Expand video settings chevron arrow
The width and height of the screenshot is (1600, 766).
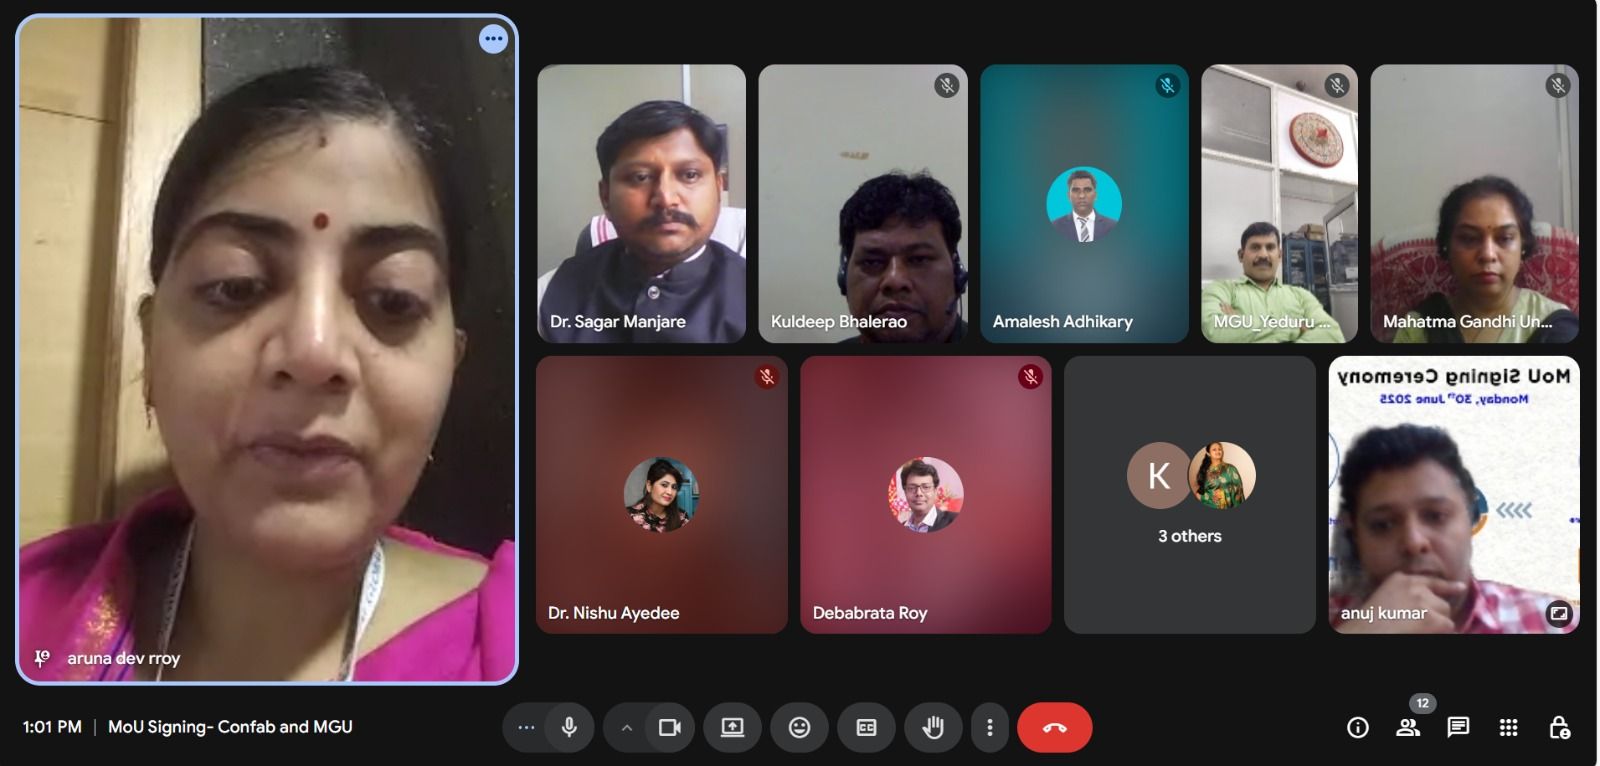pos(627,728)
